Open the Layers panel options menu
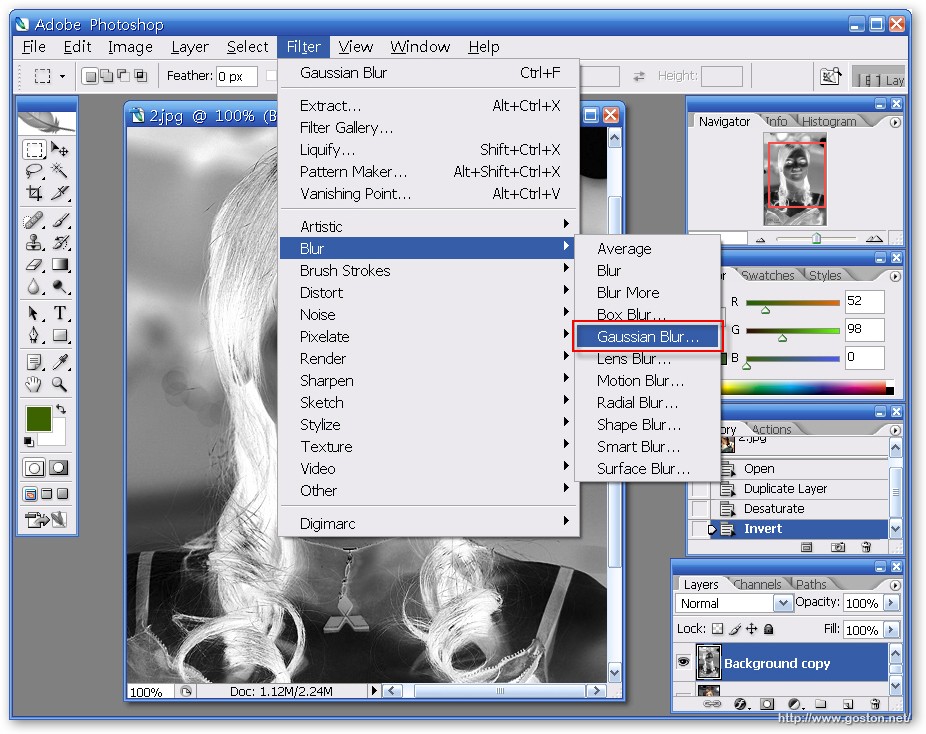The image size is (926, 734). 895,585
